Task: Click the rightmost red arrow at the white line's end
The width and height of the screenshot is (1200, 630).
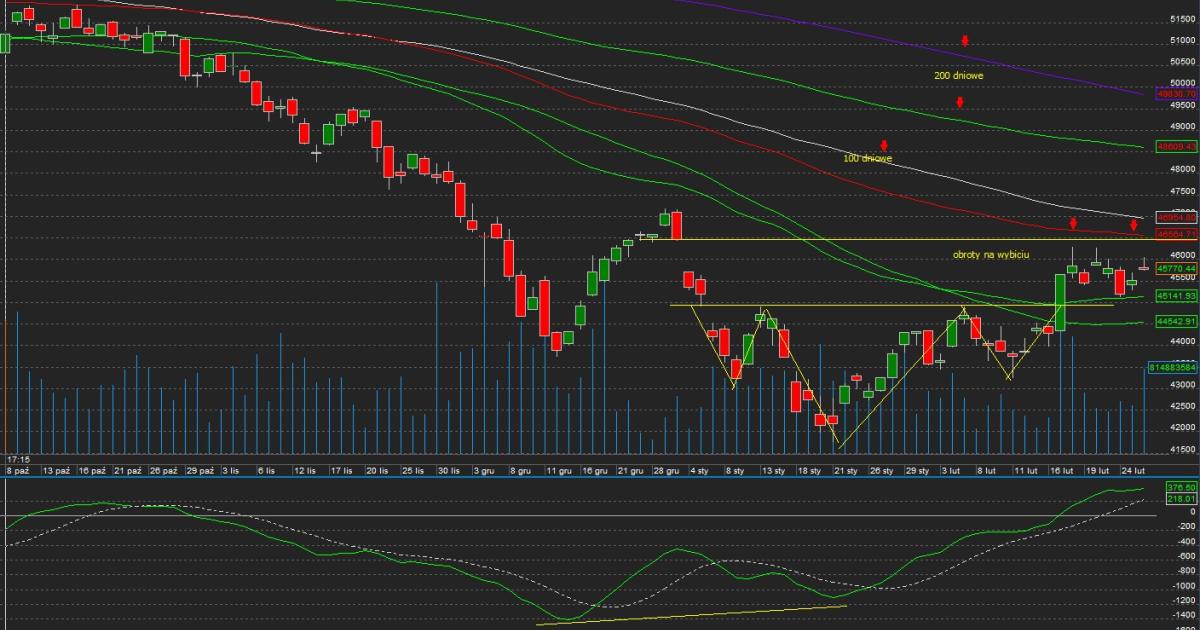Action: (1135, 225)
